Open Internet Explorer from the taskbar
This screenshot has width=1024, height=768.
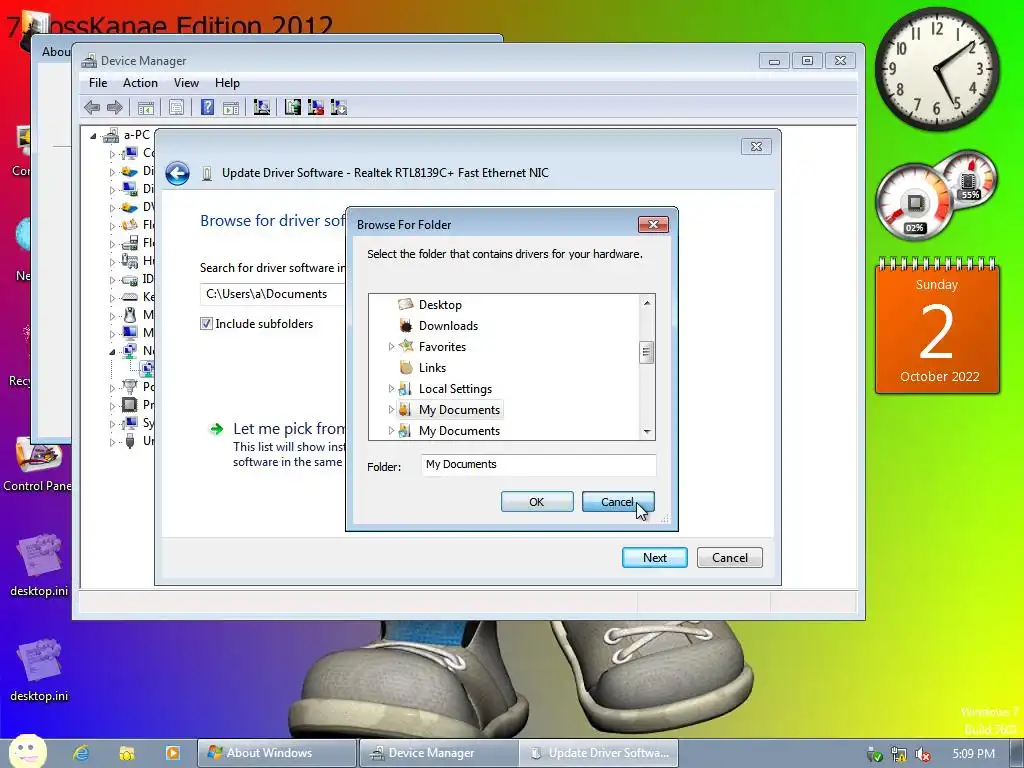tap(81, 753)
